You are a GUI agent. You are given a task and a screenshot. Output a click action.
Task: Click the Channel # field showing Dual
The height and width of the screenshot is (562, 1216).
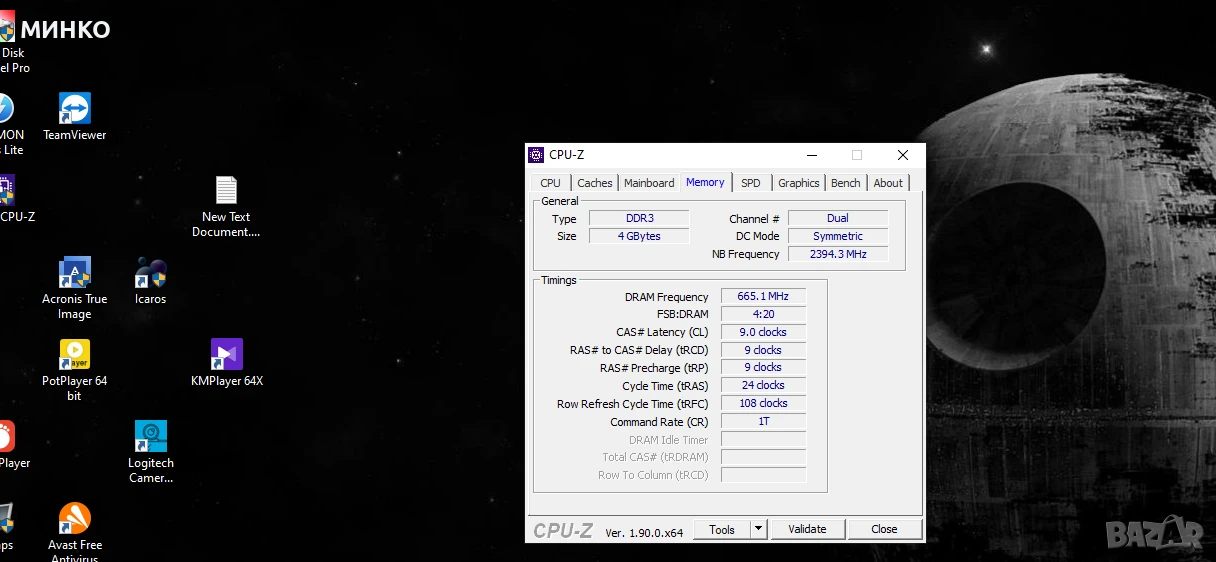(x=838, y=218)
